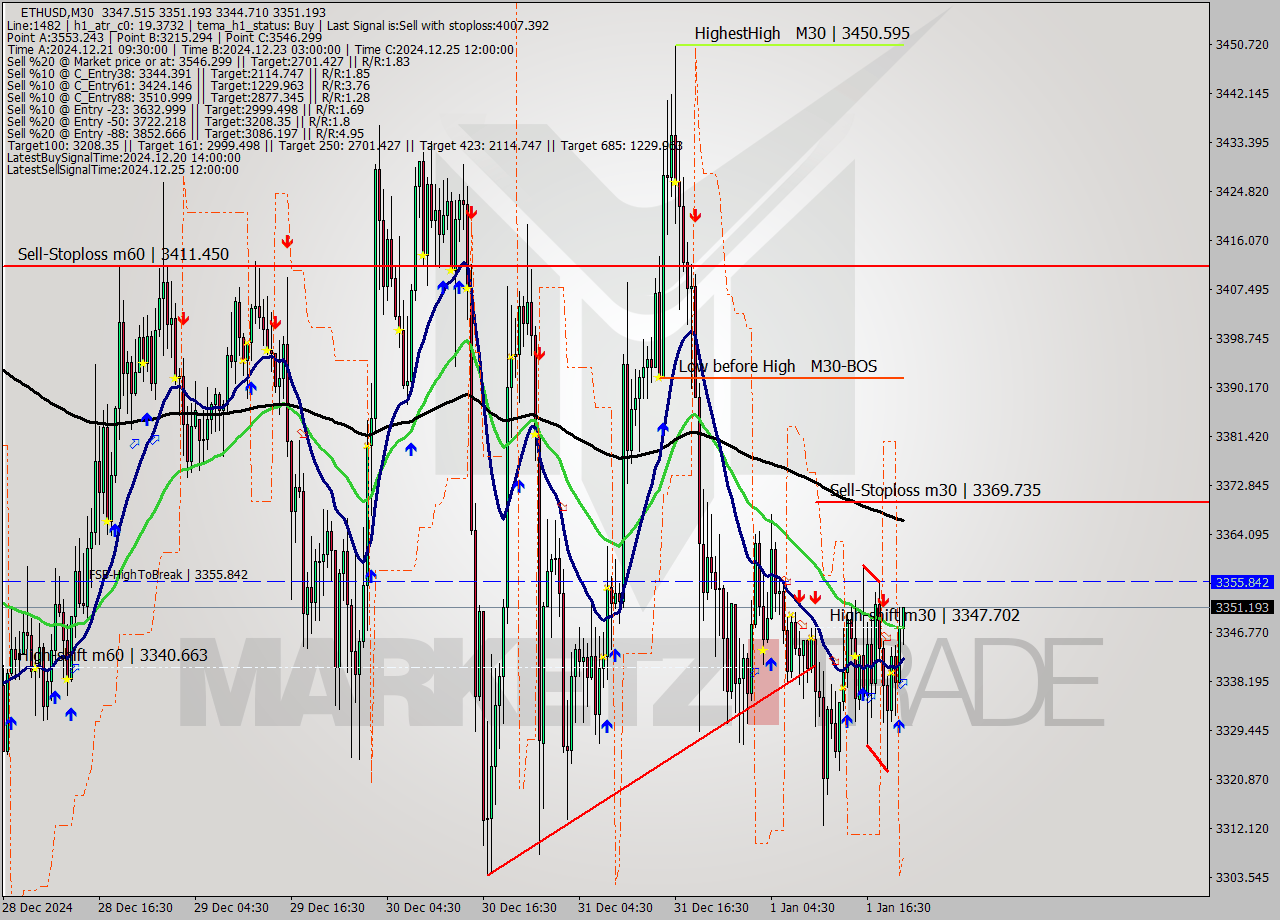Click the 3355.842 price tag on axis

pyautogui.click(x=1241, y=582)
